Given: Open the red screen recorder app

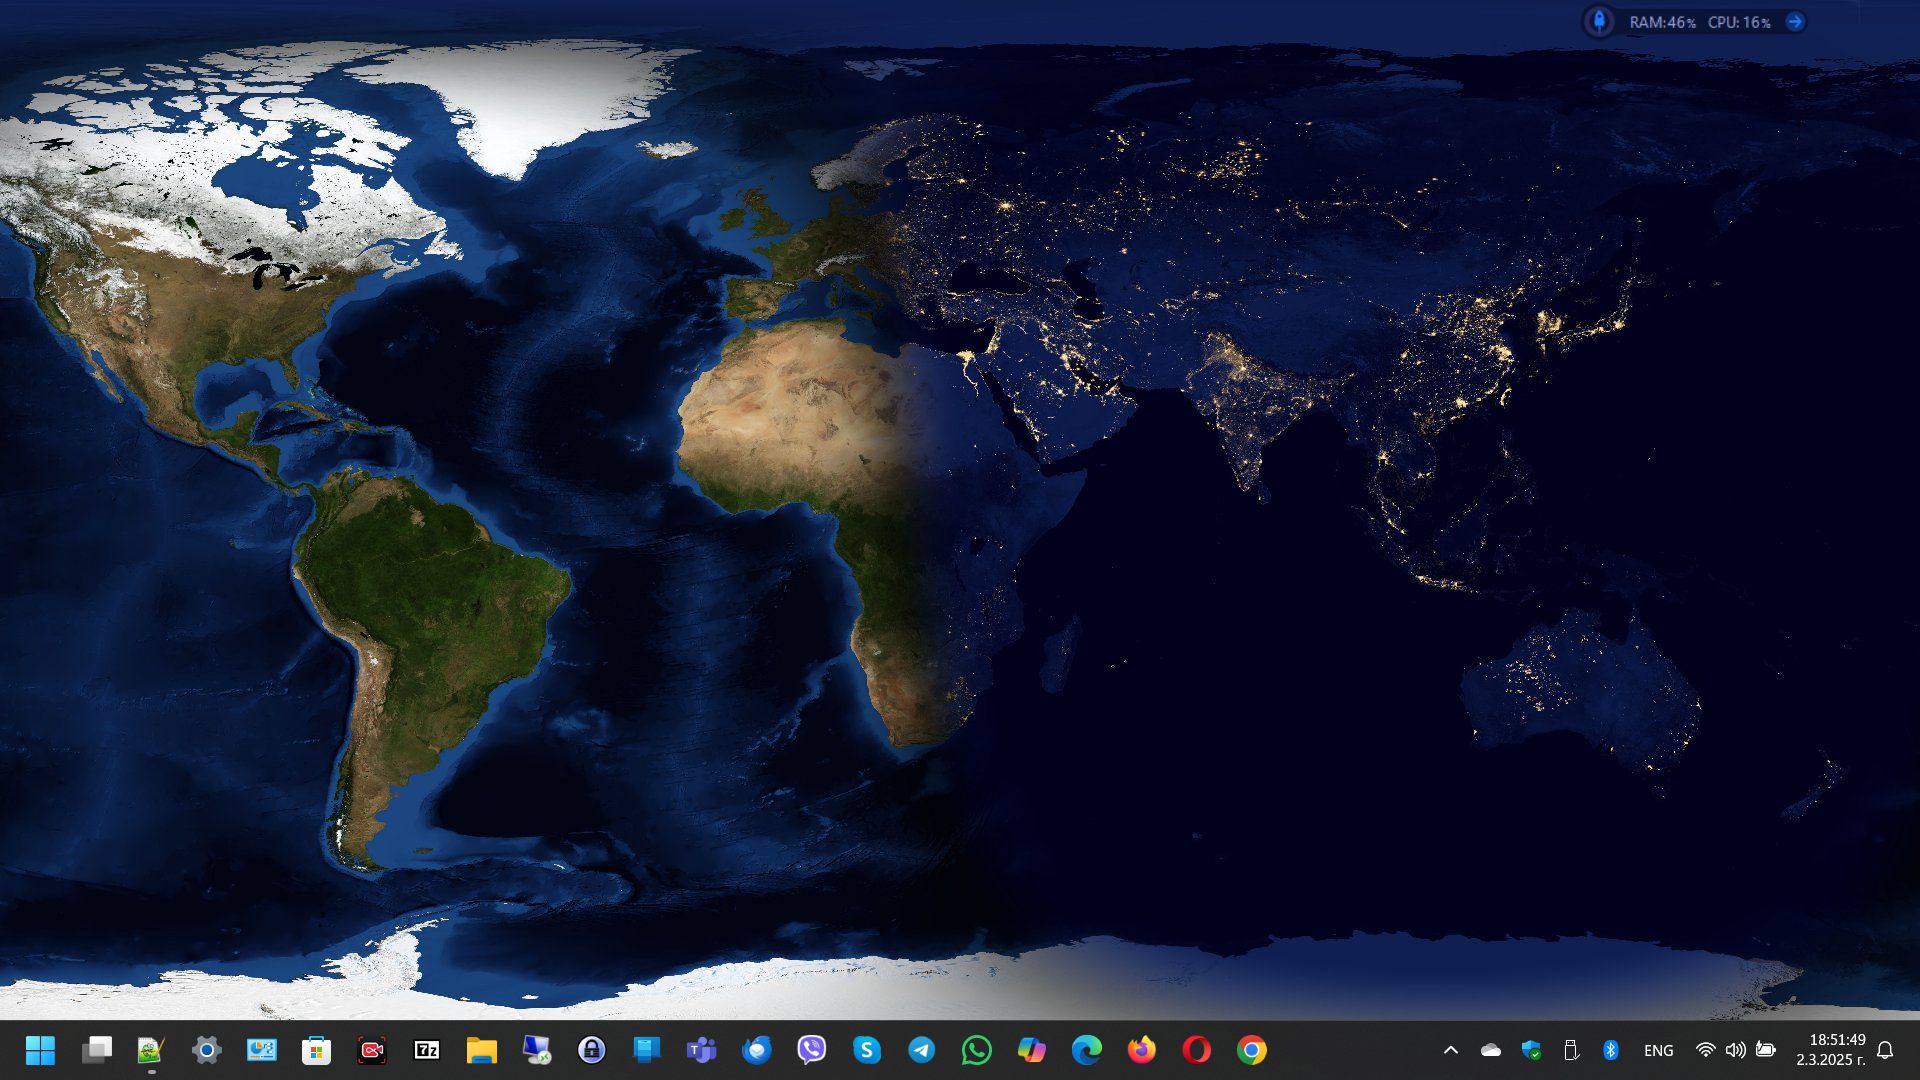Looking at the screenshot, I should point(372,1050).
